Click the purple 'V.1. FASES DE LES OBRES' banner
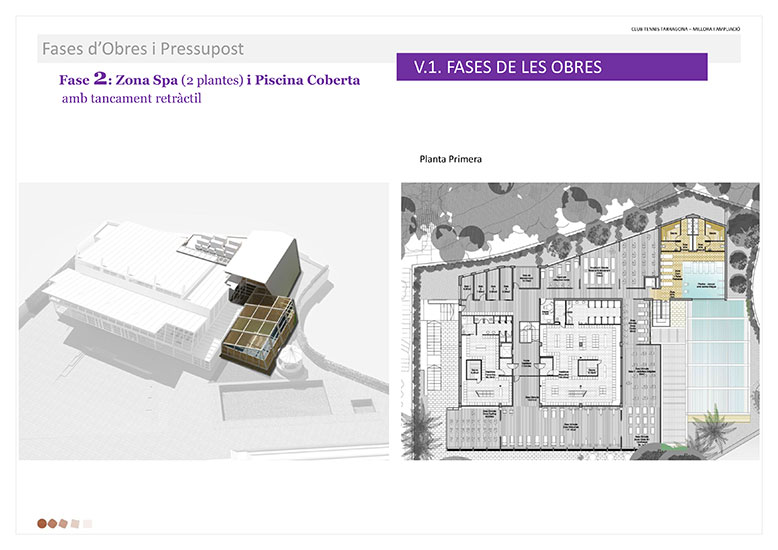 tap(552, 67)
